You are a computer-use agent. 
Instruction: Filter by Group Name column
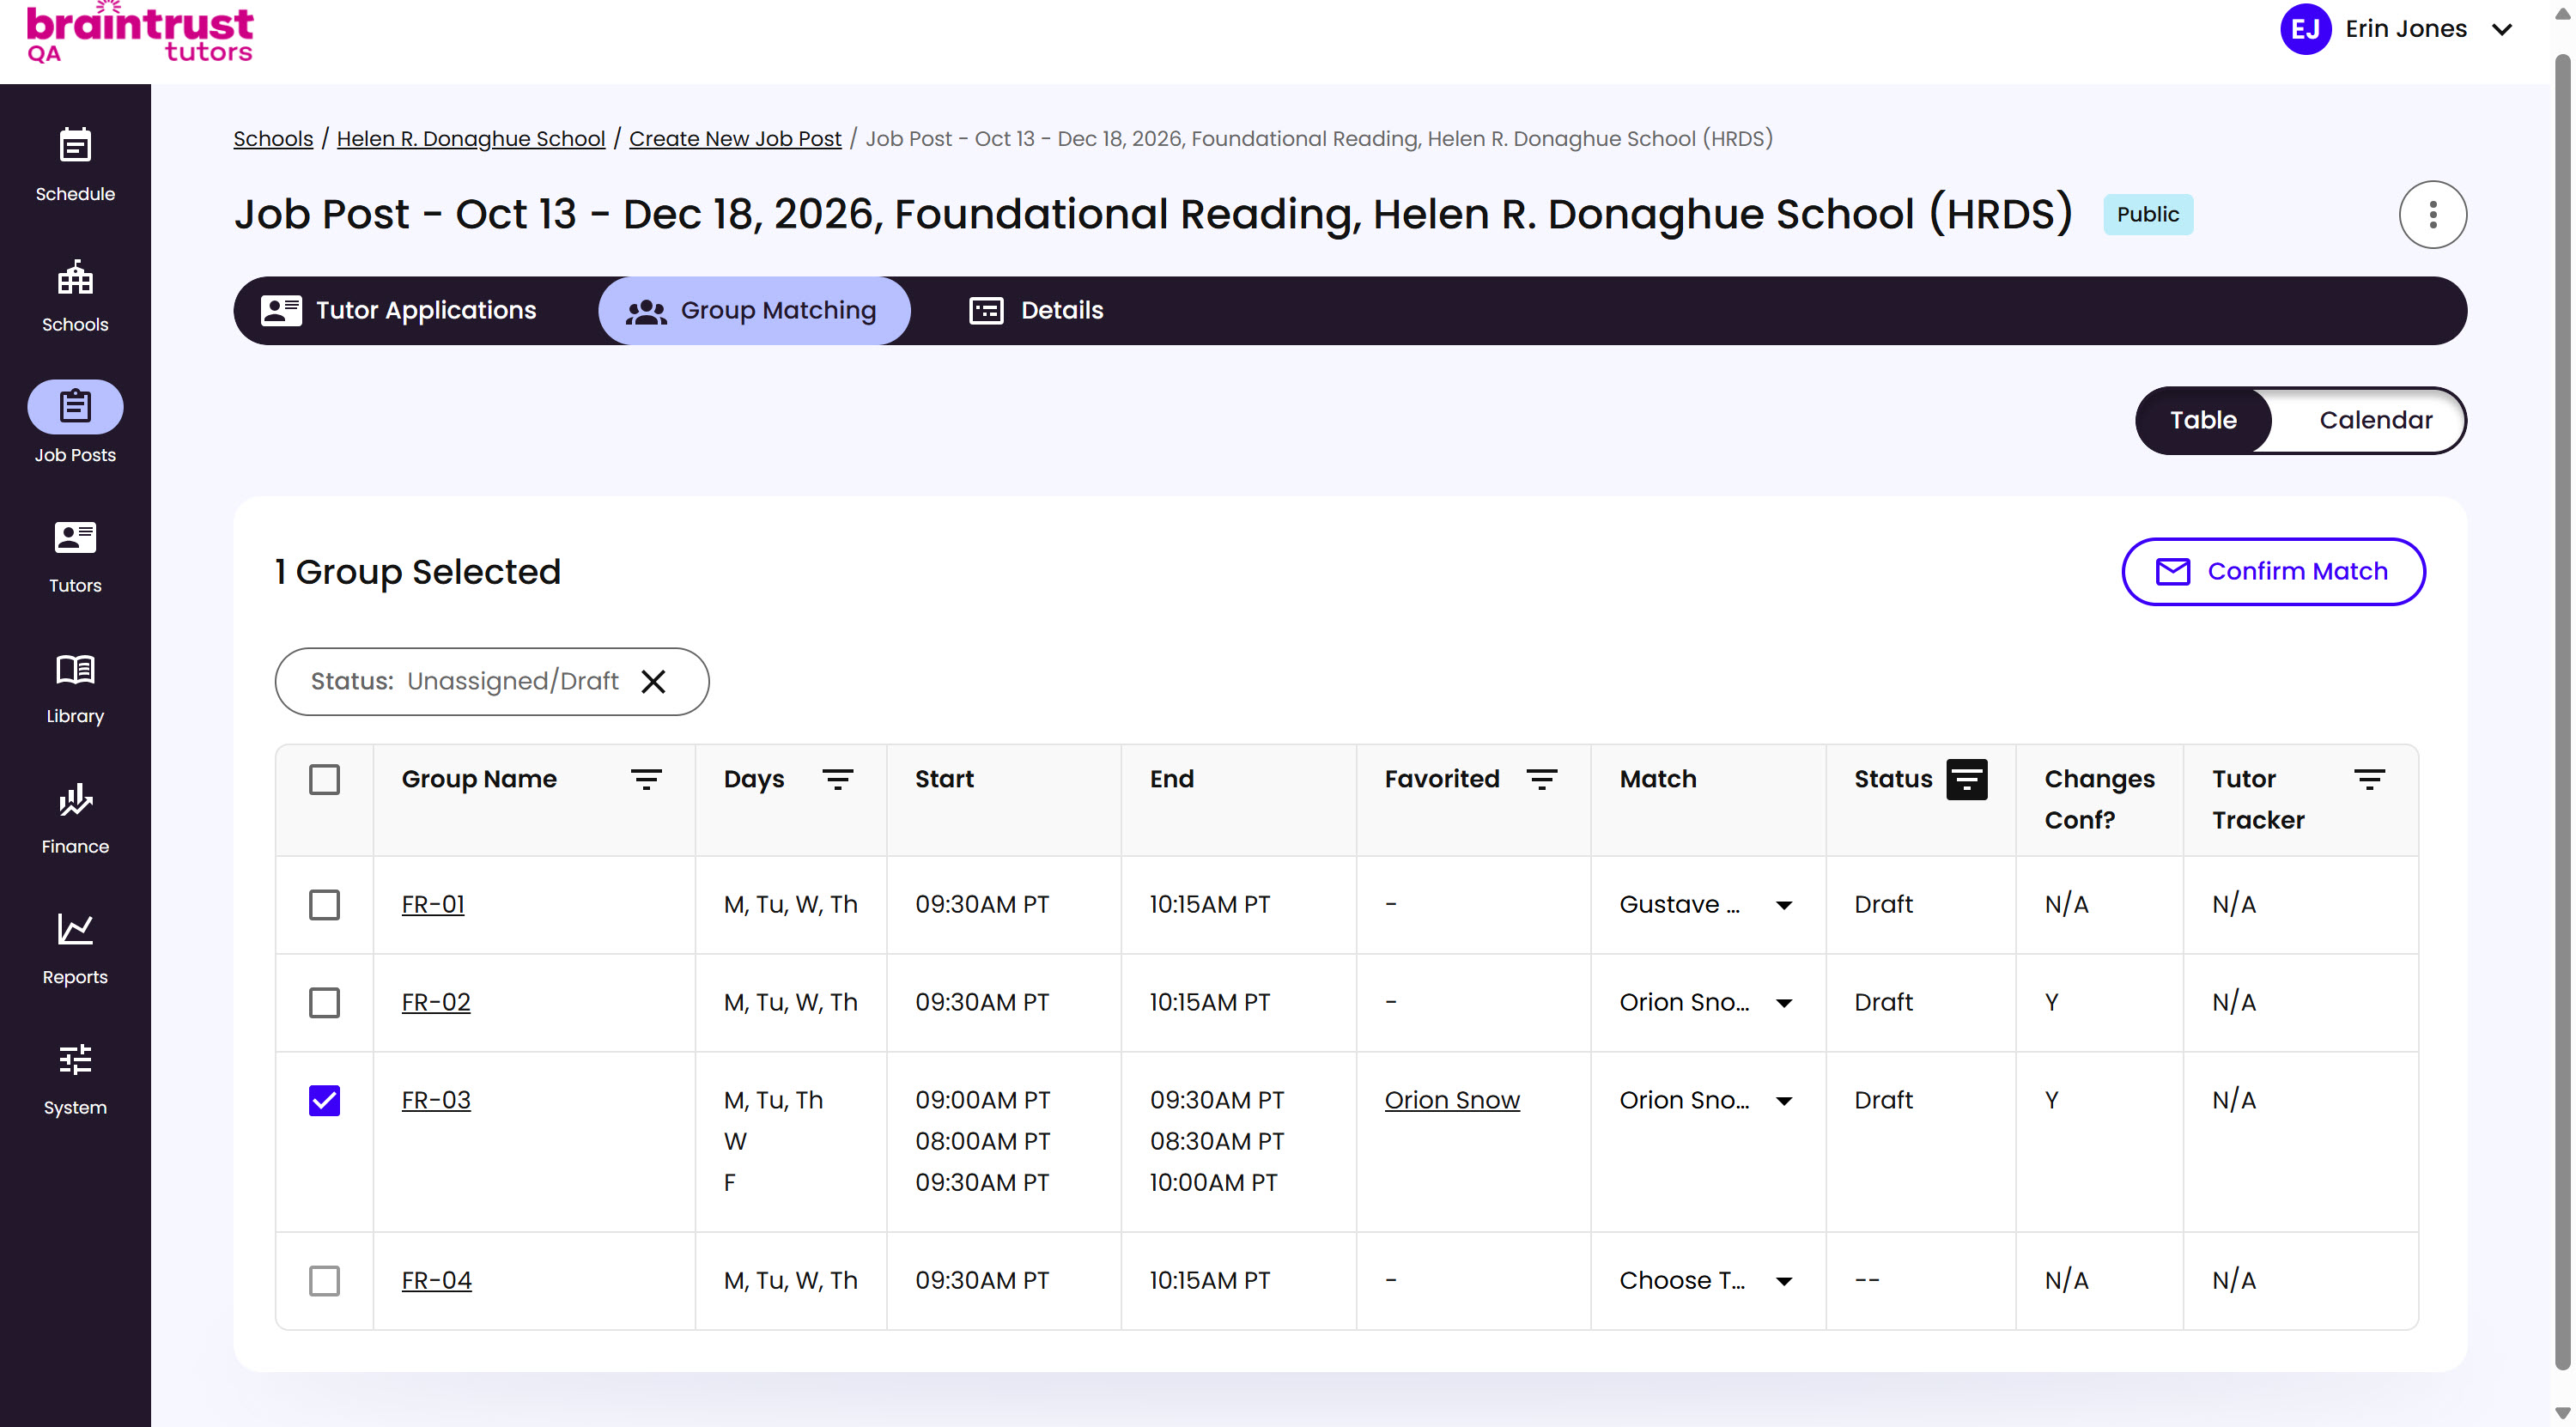646,779
